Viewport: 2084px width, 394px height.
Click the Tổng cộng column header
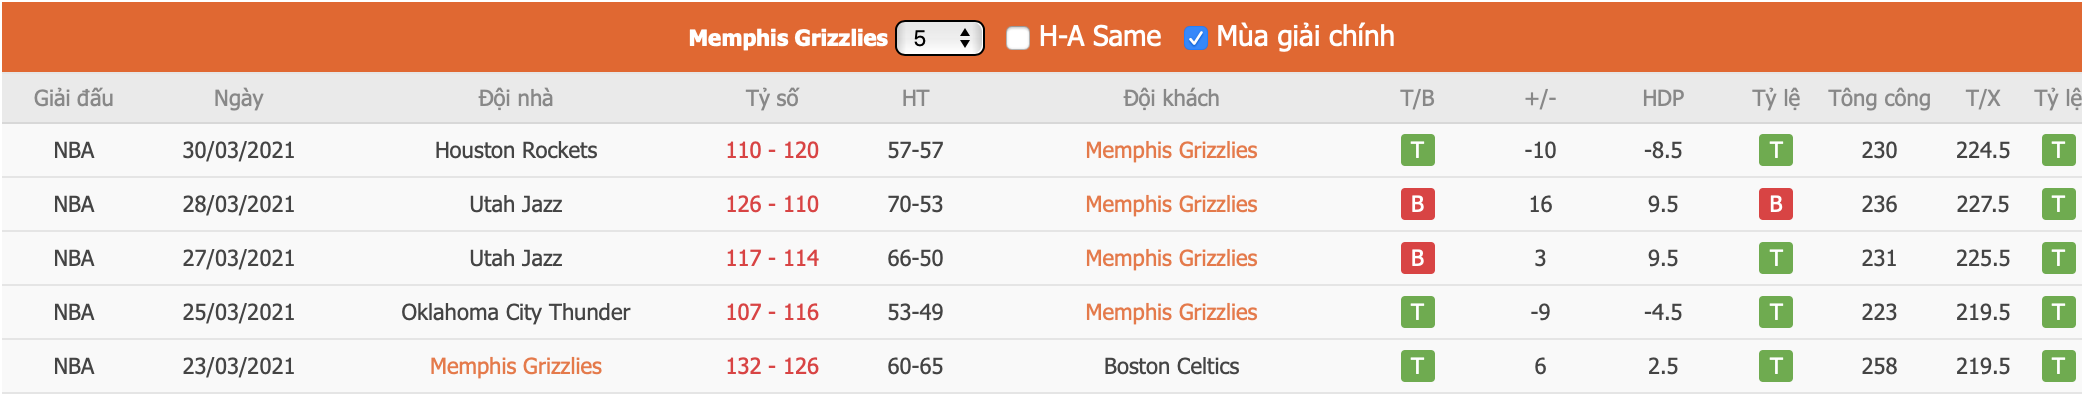pyautogui.click(x=1879, y=98)
